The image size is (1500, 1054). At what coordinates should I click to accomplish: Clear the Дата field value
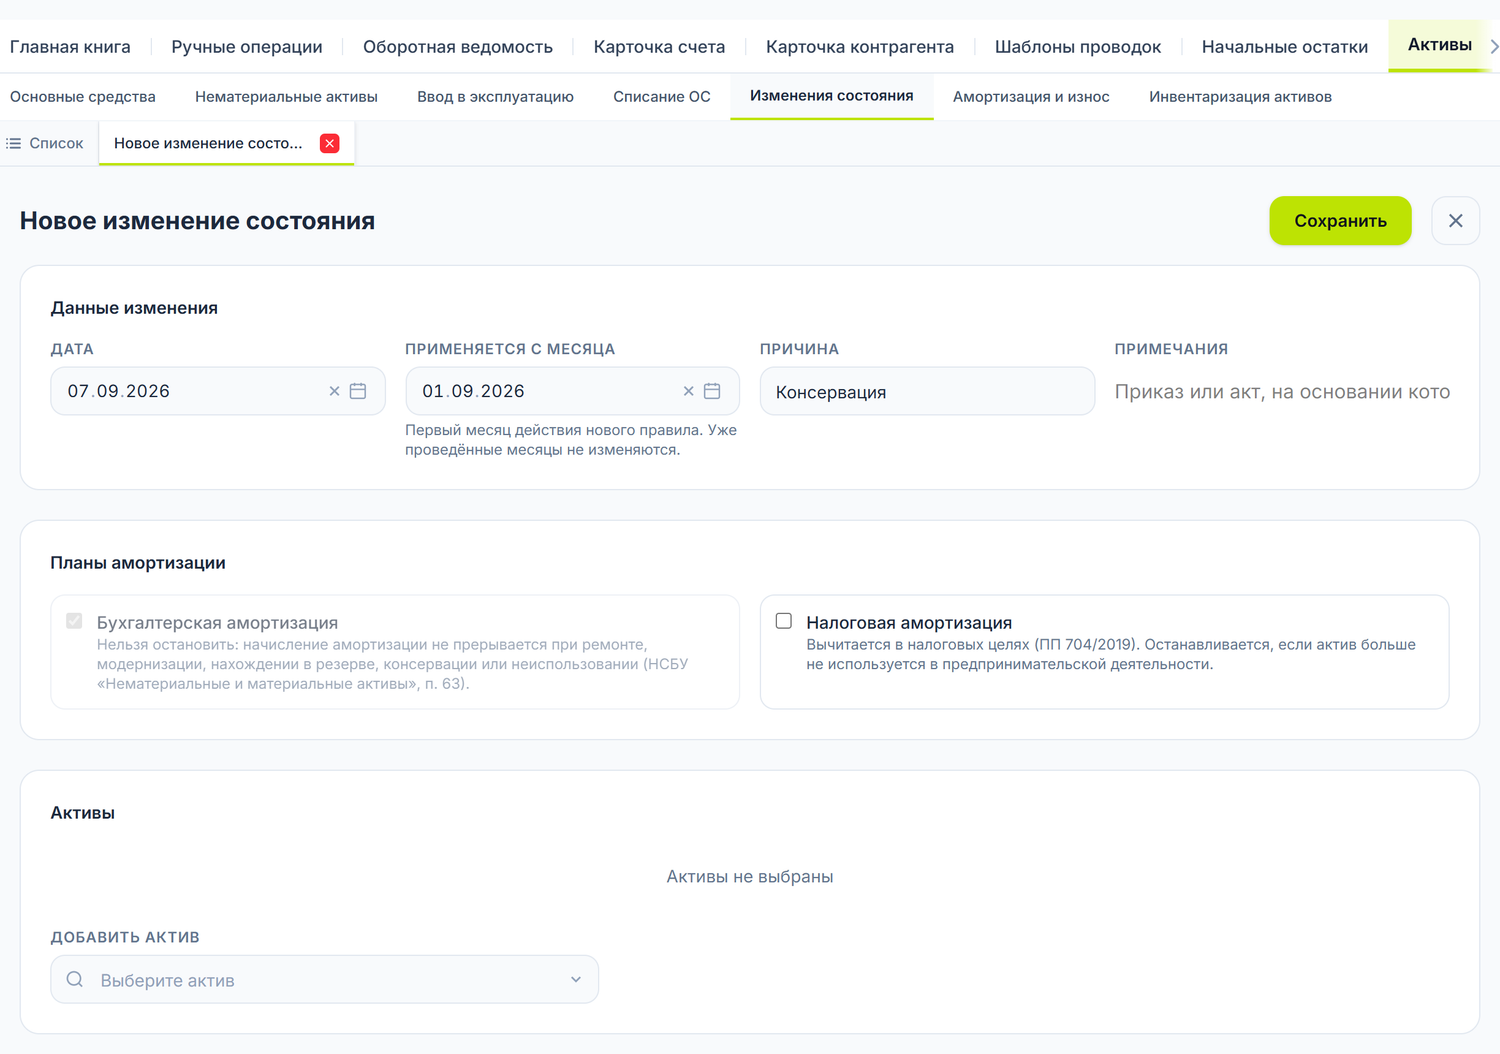pos(334,391)
